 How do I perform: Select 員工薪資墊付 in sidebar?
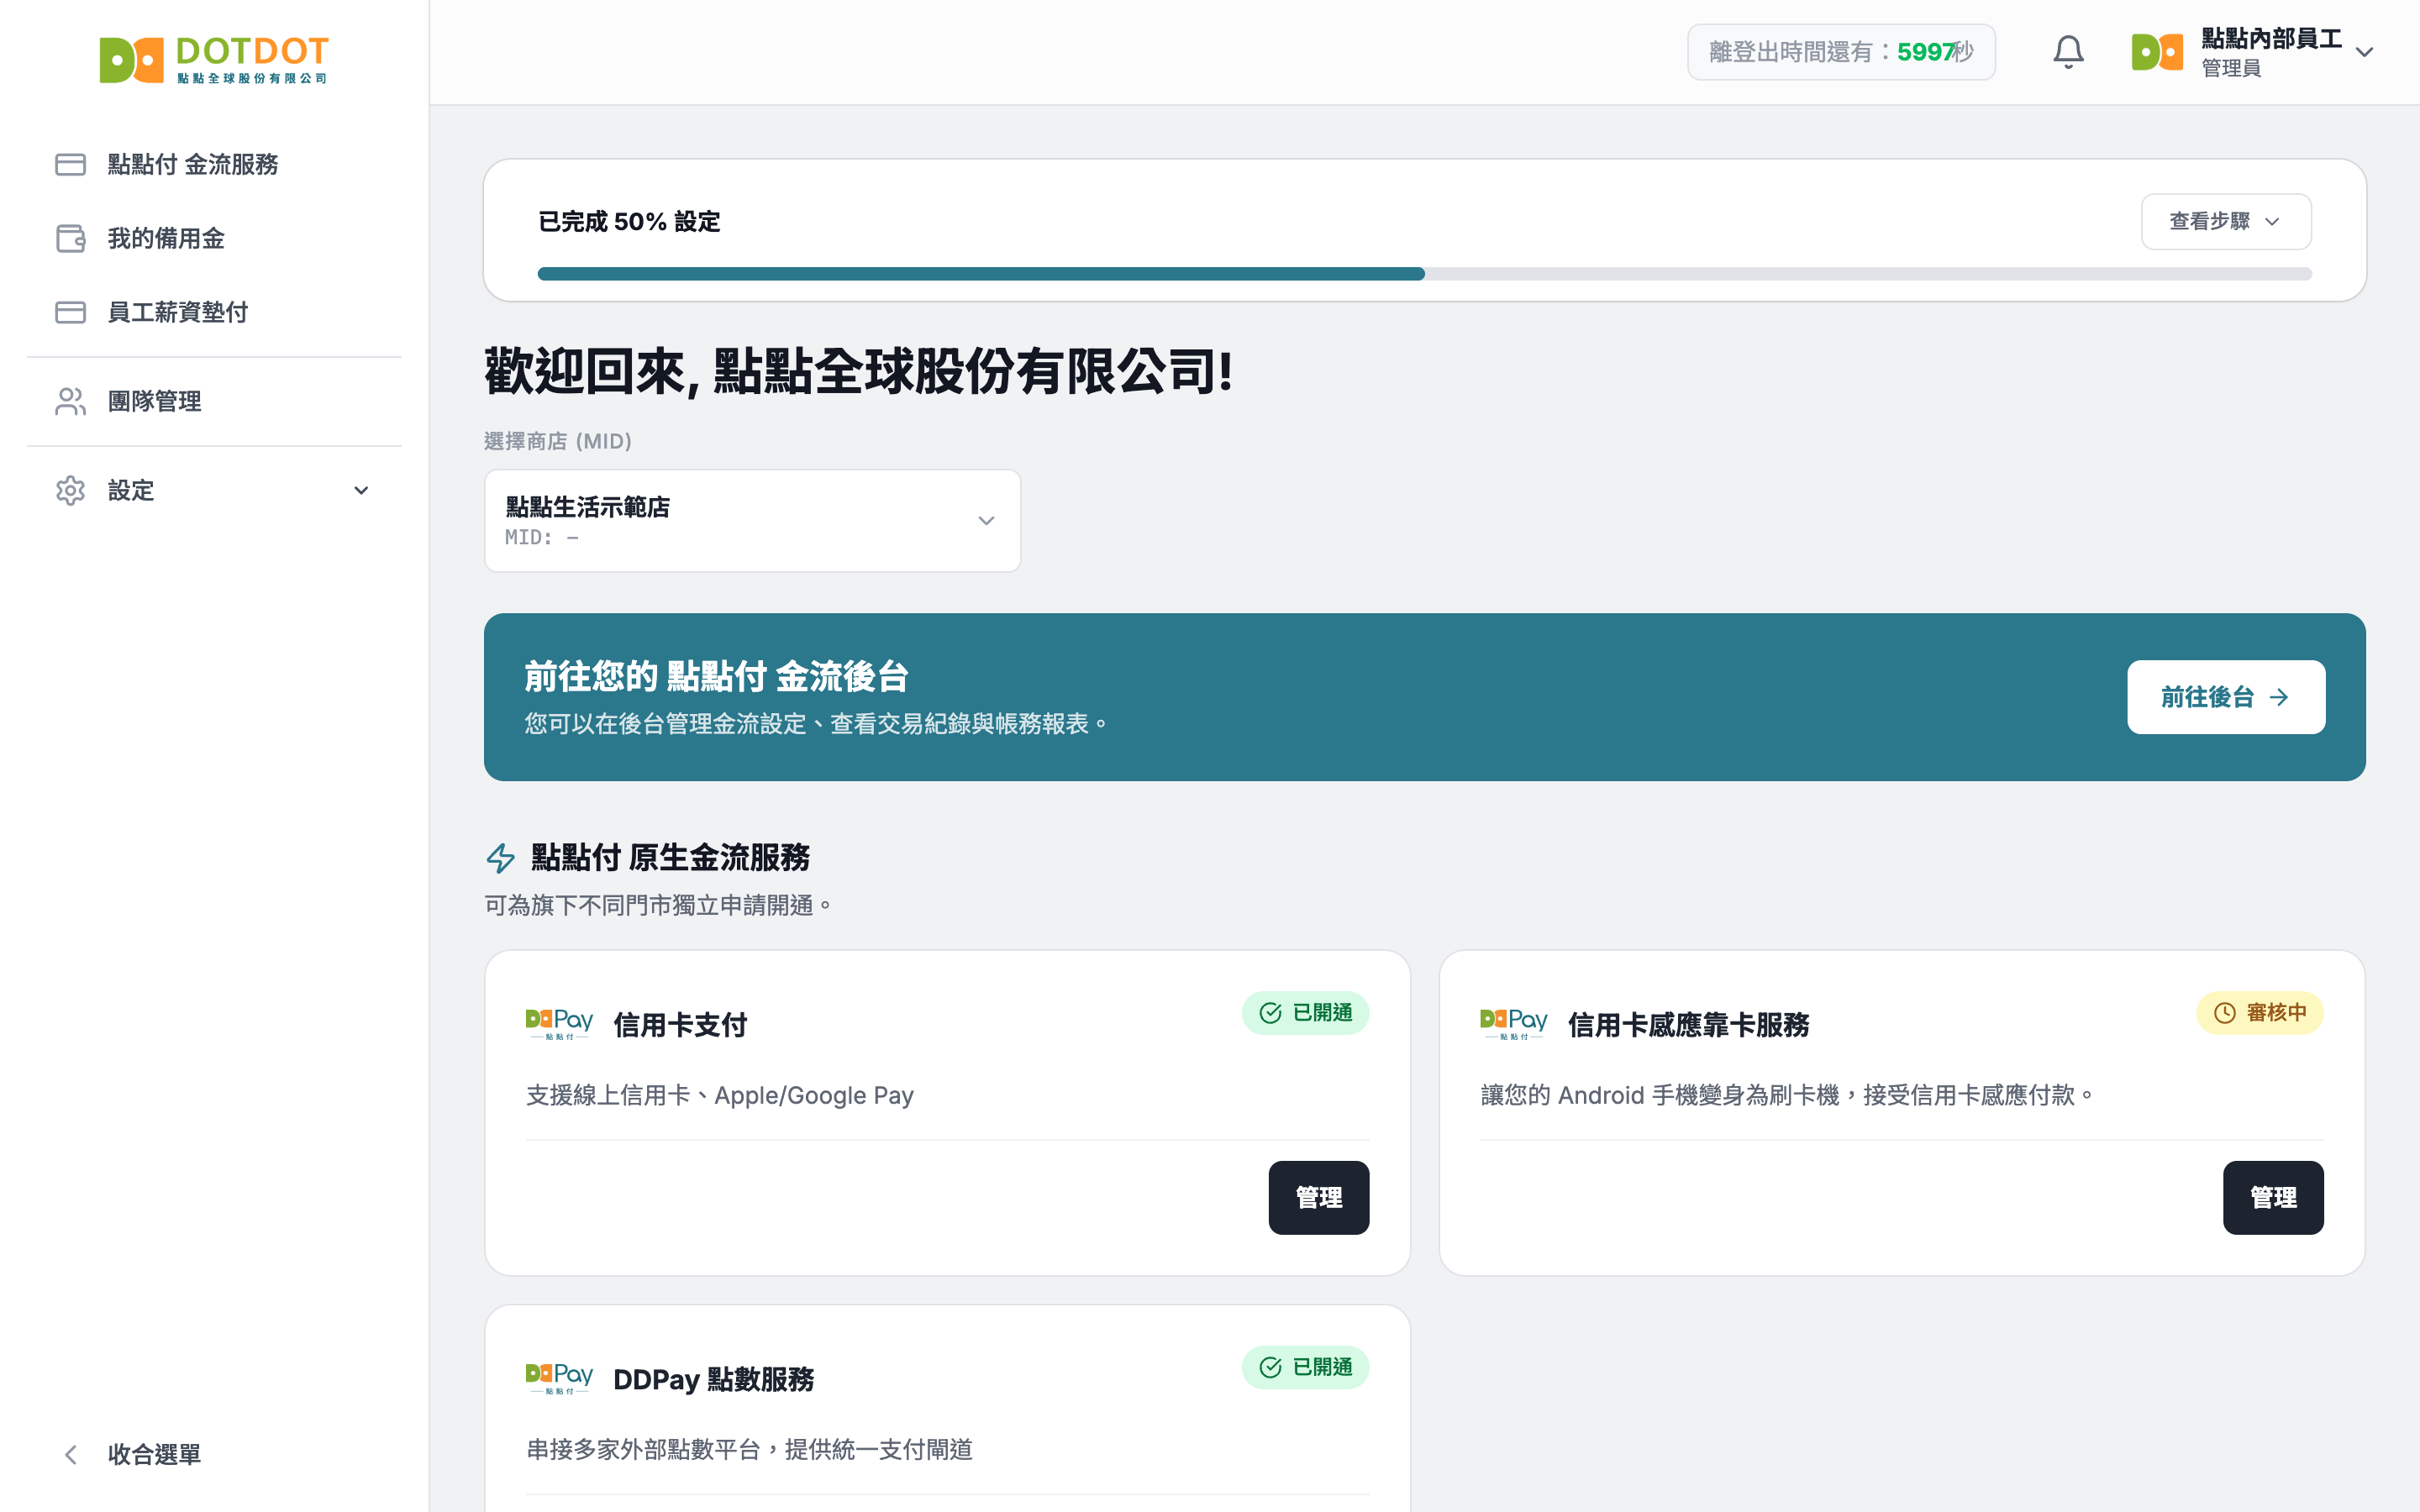coord(214,312)
